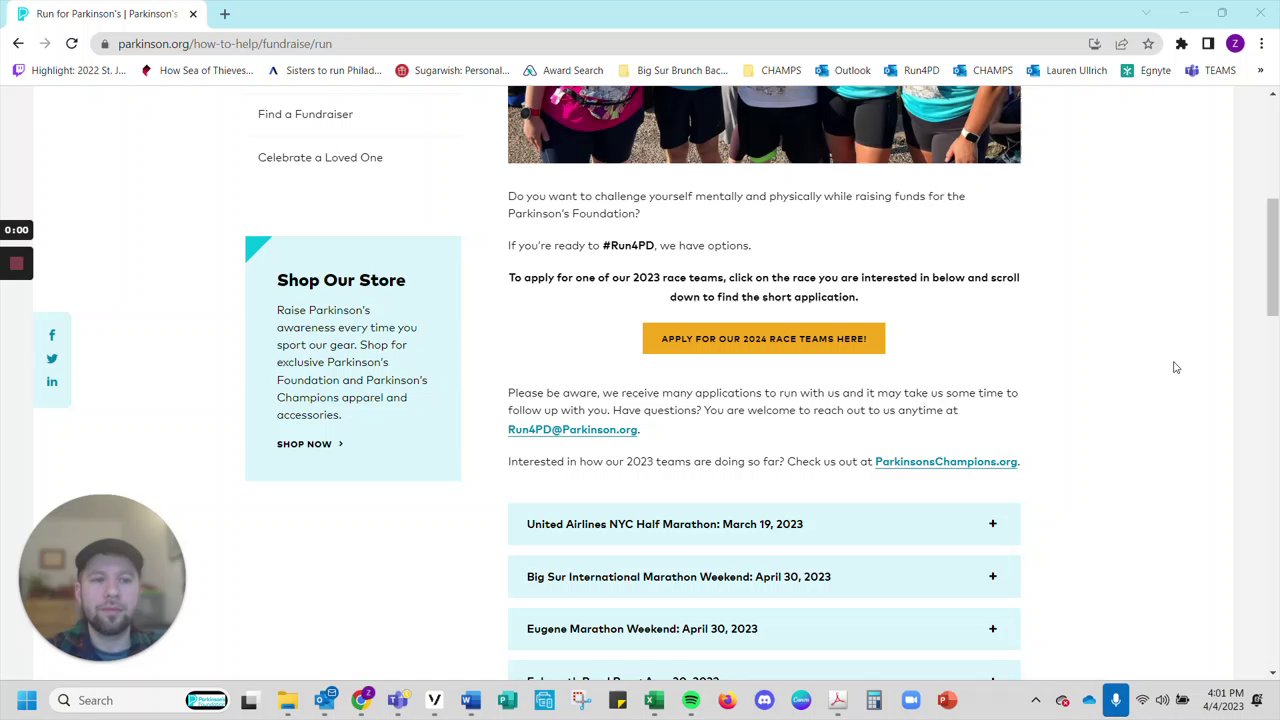Share this page via the address bar icon
The height and width of the screenshot is (720, 1280).
1121,44
